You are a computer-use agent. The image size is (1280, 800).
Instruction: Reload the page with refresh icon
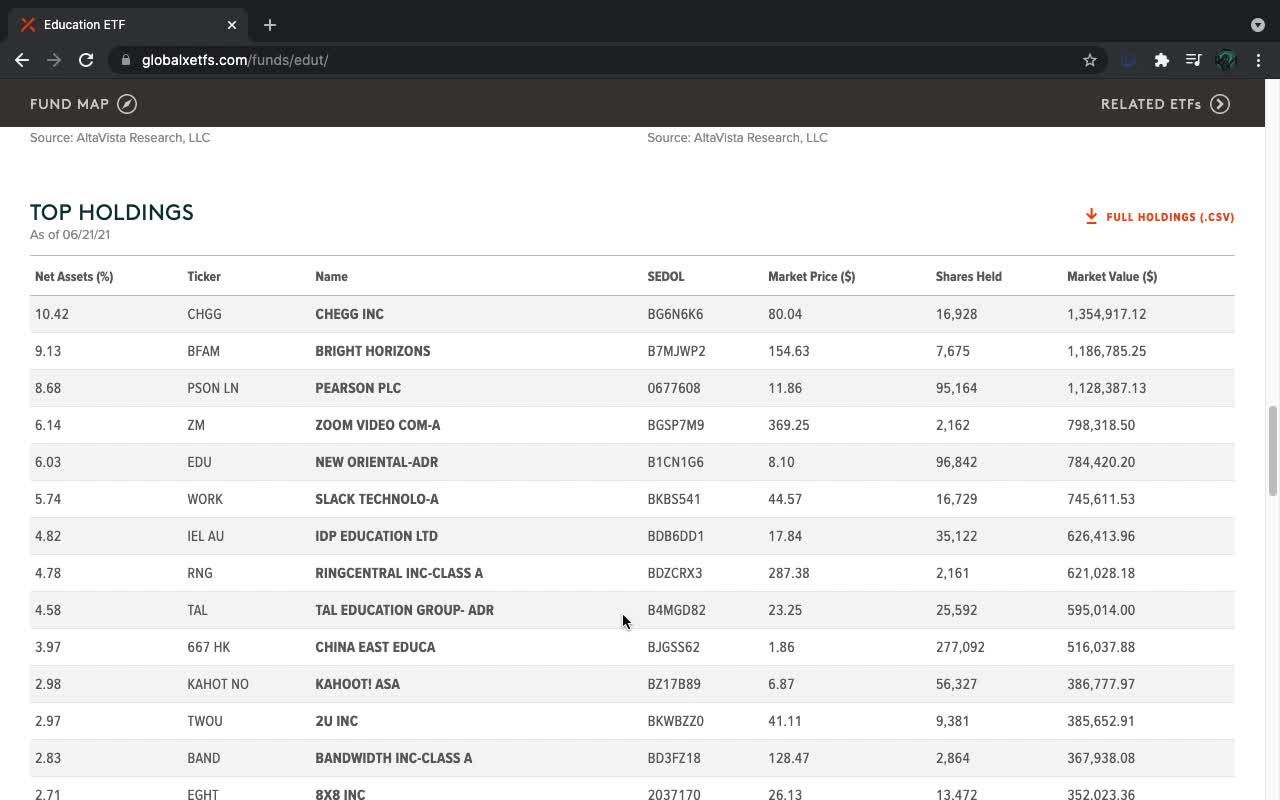click(86, 60)
